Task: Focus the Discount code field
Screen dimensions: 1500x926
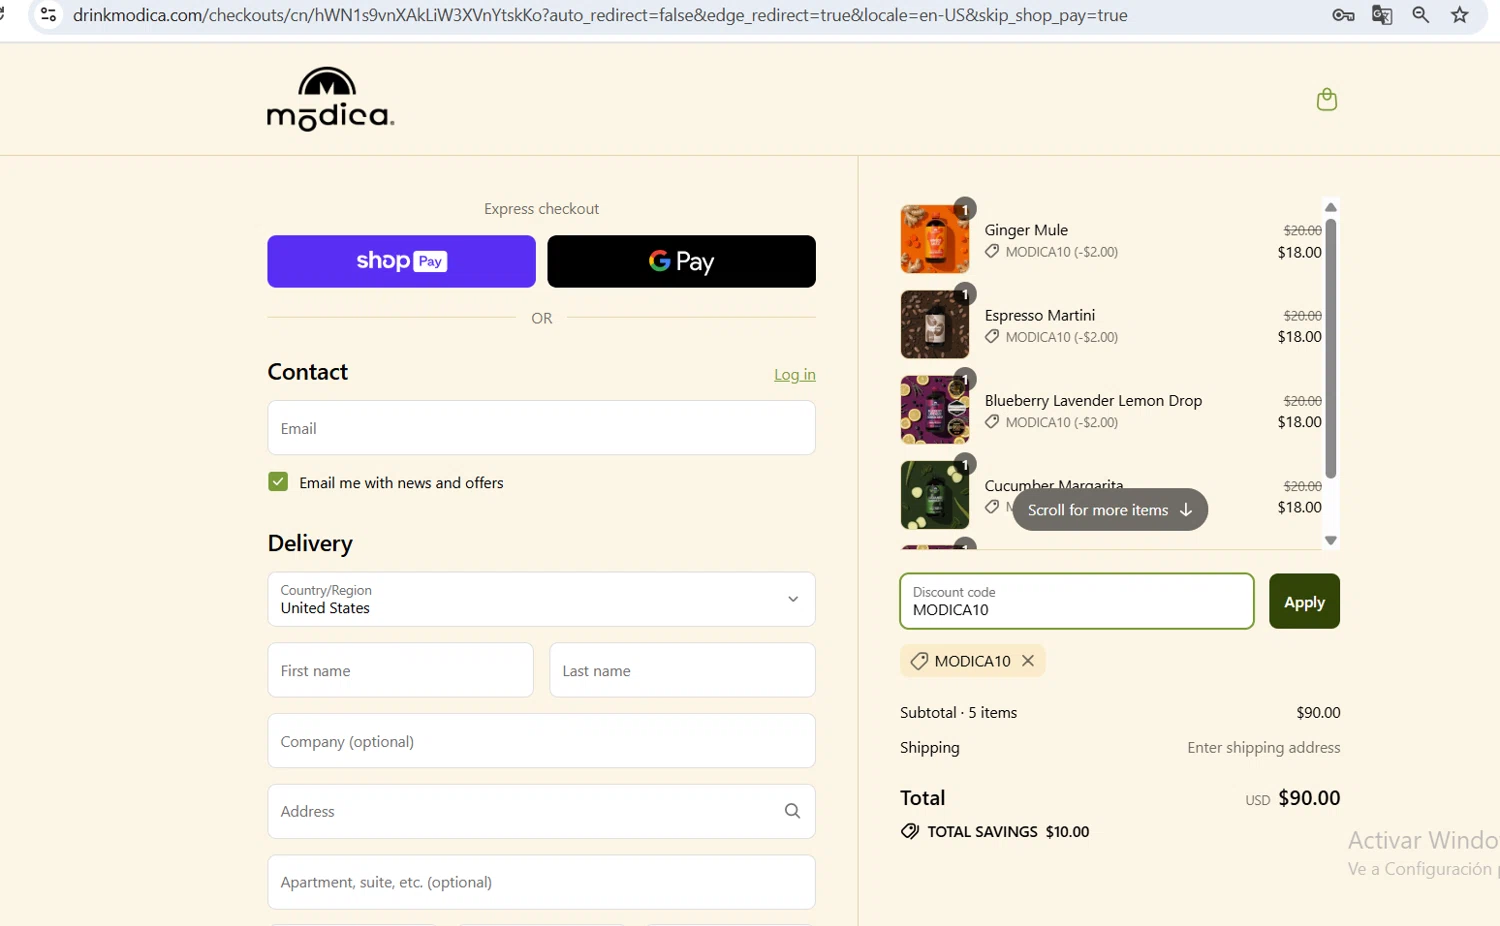Action: [x=1076, y=601]
